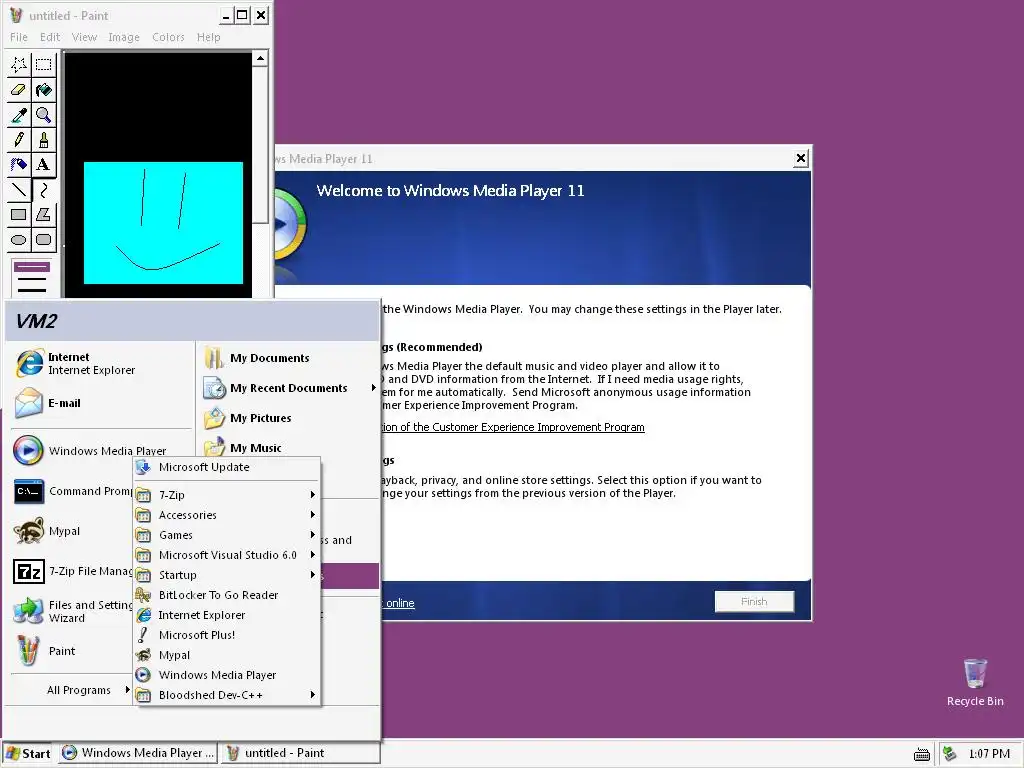This screenshot has width=1024, height=768.
Task: Select the Polygon tool in Paint
Action: point(44,214)
